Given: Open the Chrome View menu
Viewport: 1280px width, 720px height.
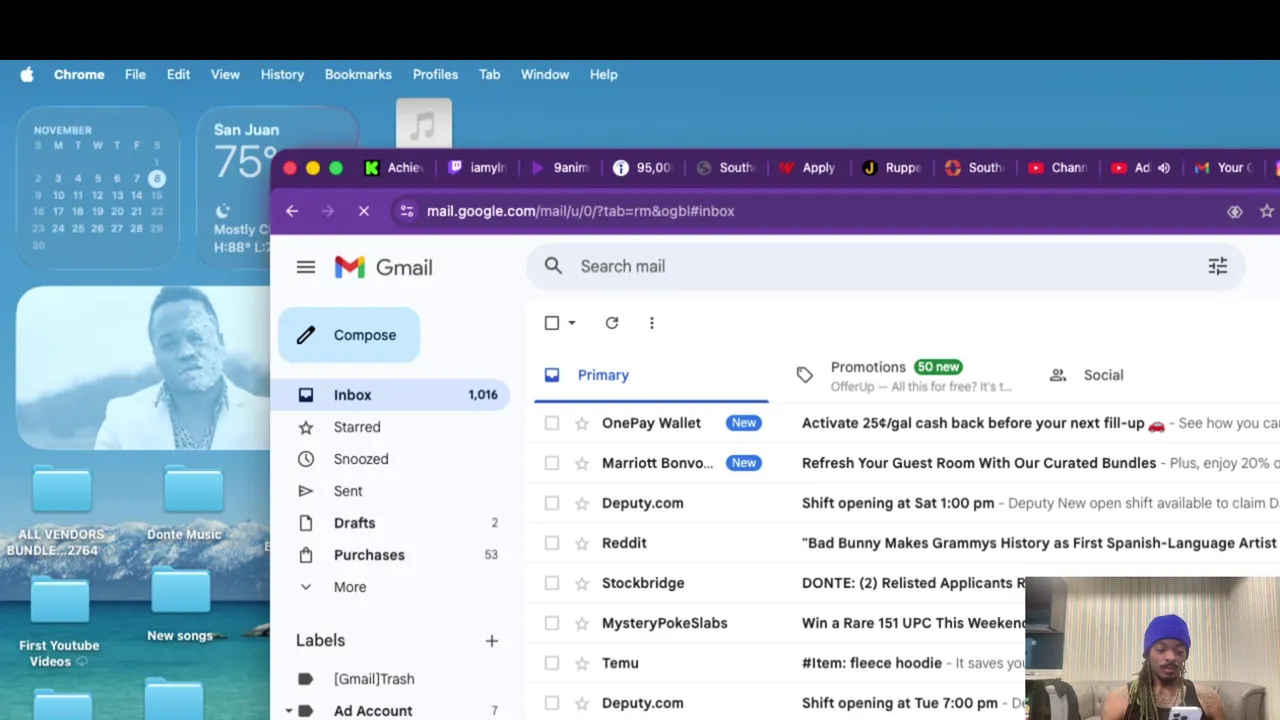Looking at the screenshot, I should point(225,74).
